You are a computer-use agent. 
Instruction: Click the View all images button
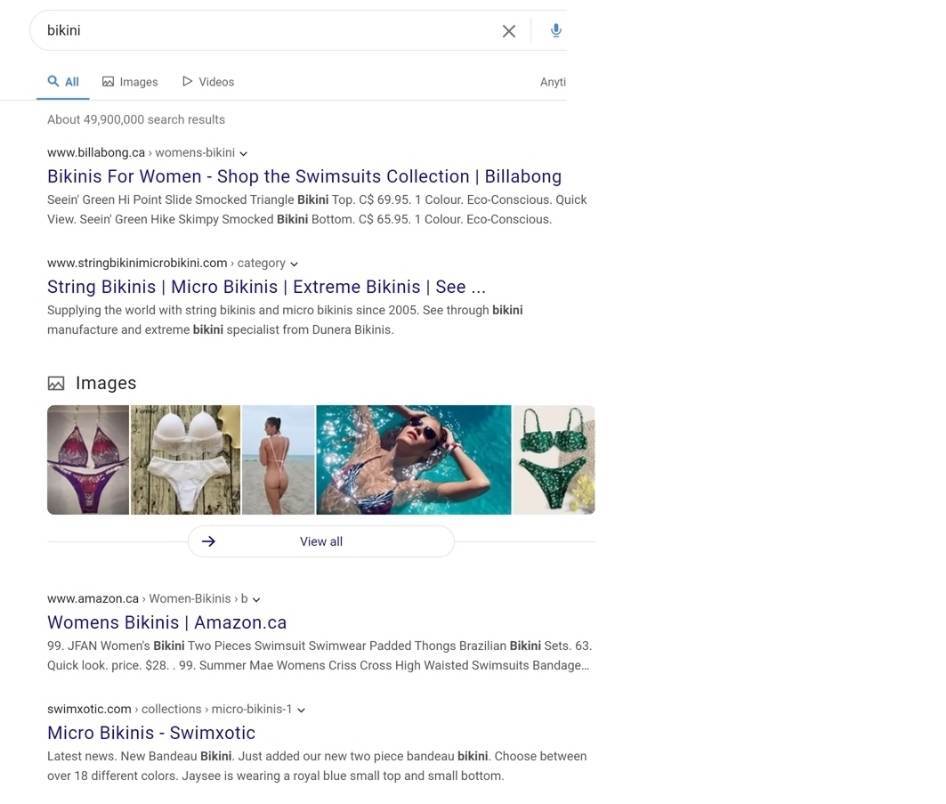tap(321, 542)
